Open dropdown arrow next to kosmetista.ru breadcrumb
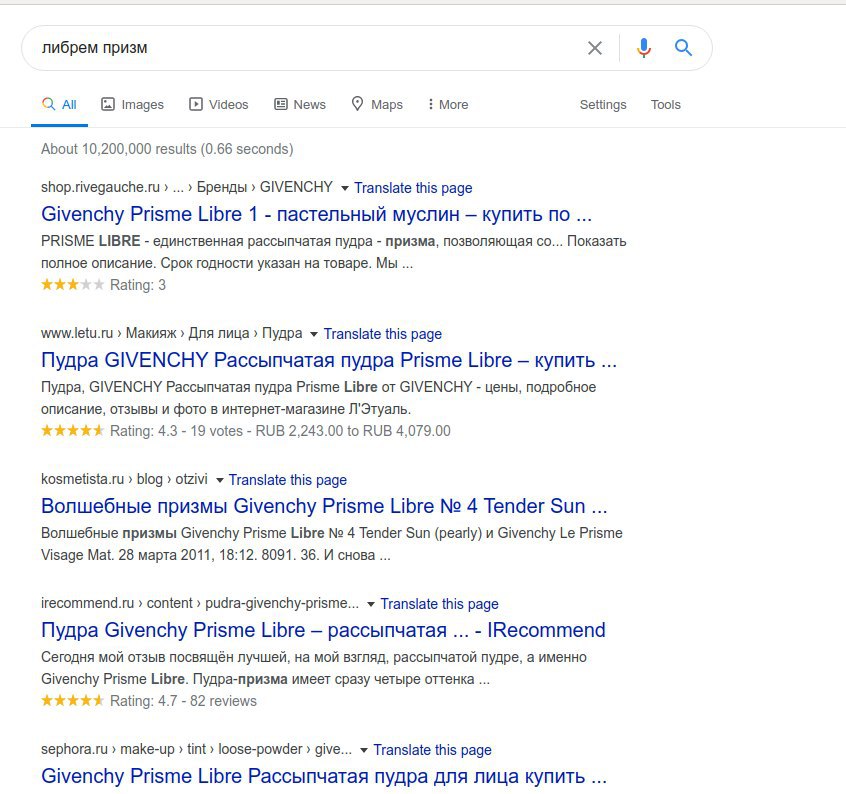The width and height of the screenshot is (846, 794). [220, 480]
